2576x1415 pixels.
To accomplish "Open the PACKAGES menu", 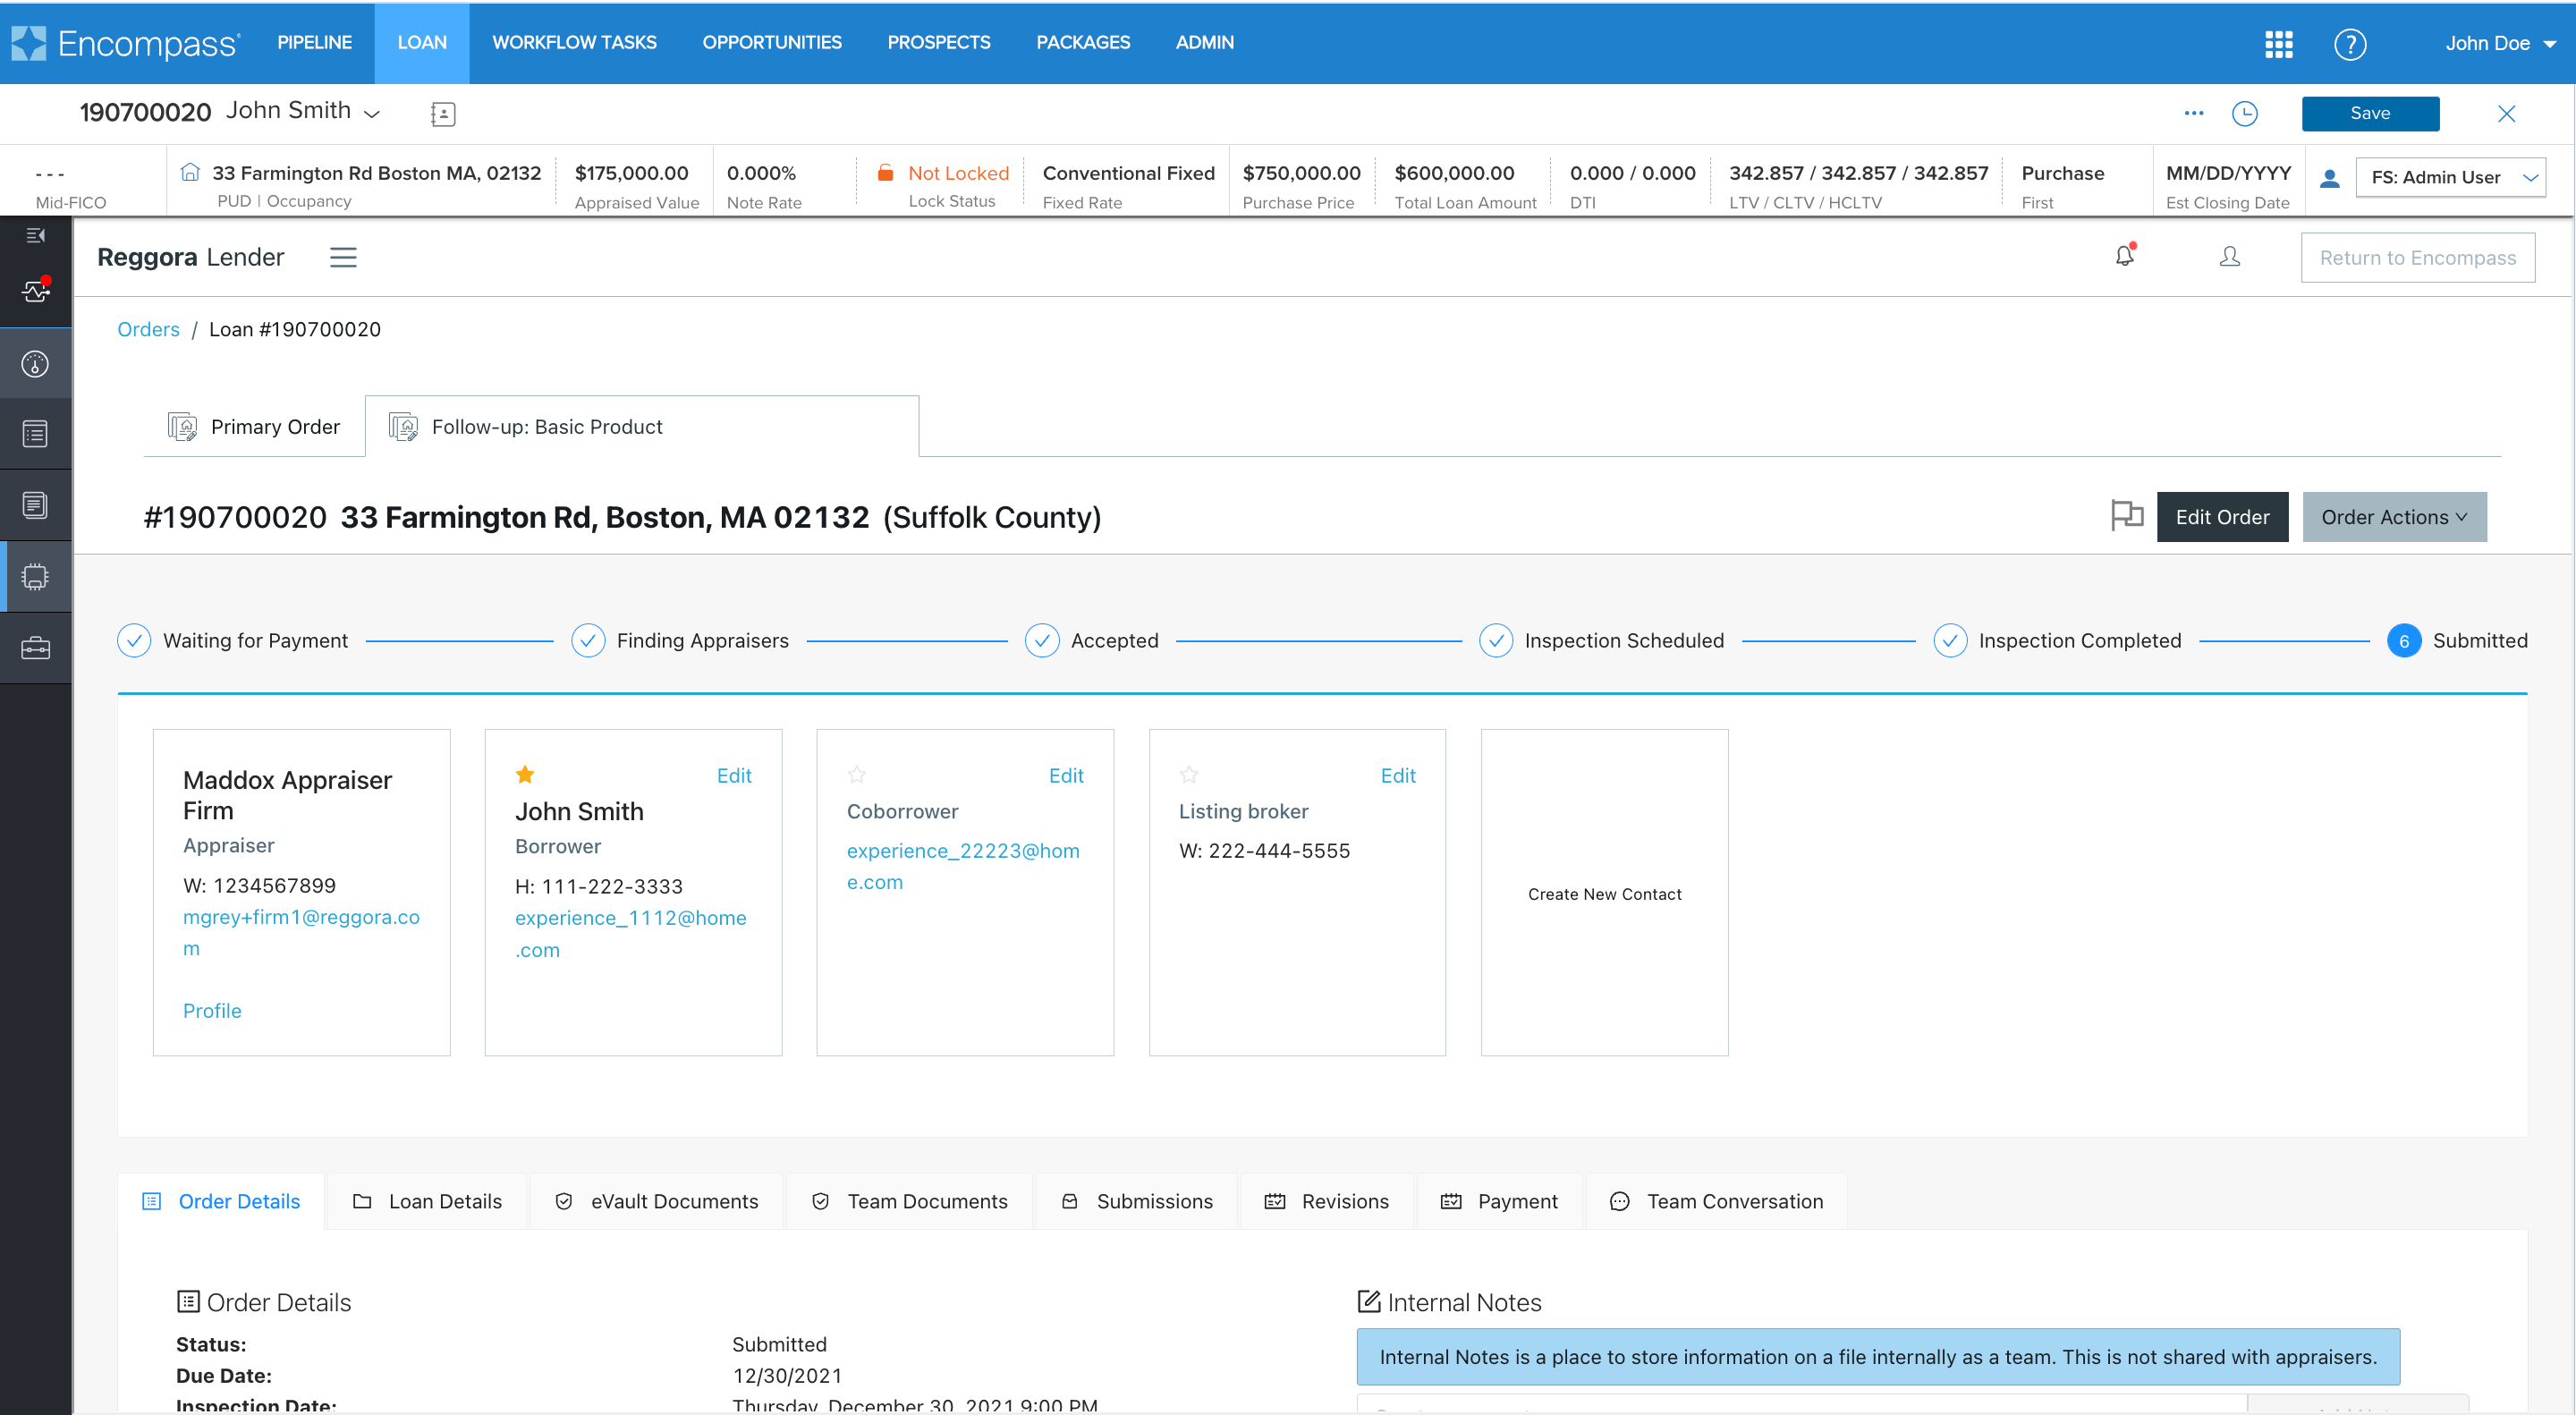I will [1082, 43].
